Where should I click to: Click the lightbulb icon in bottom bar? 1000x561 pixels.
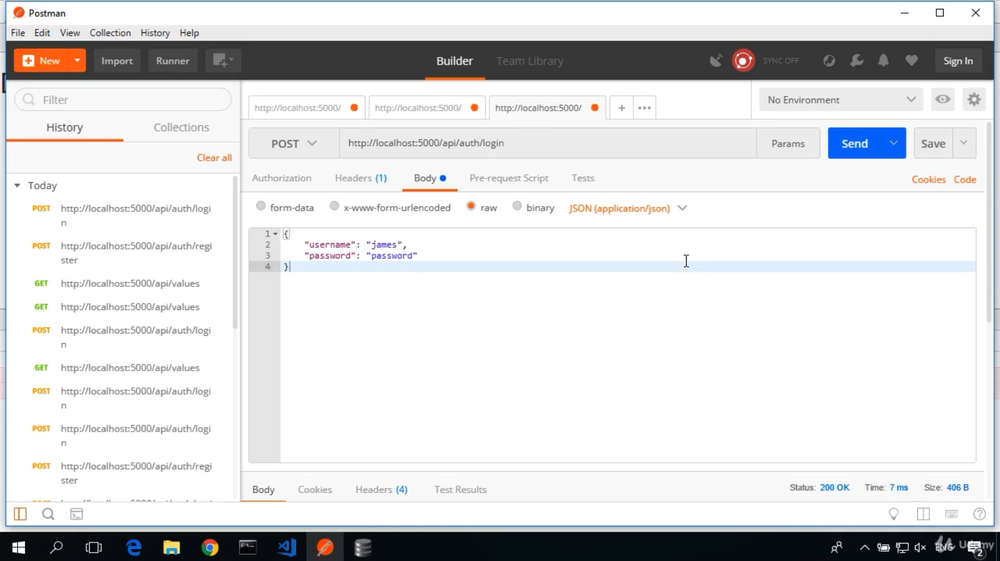[893, 514]
